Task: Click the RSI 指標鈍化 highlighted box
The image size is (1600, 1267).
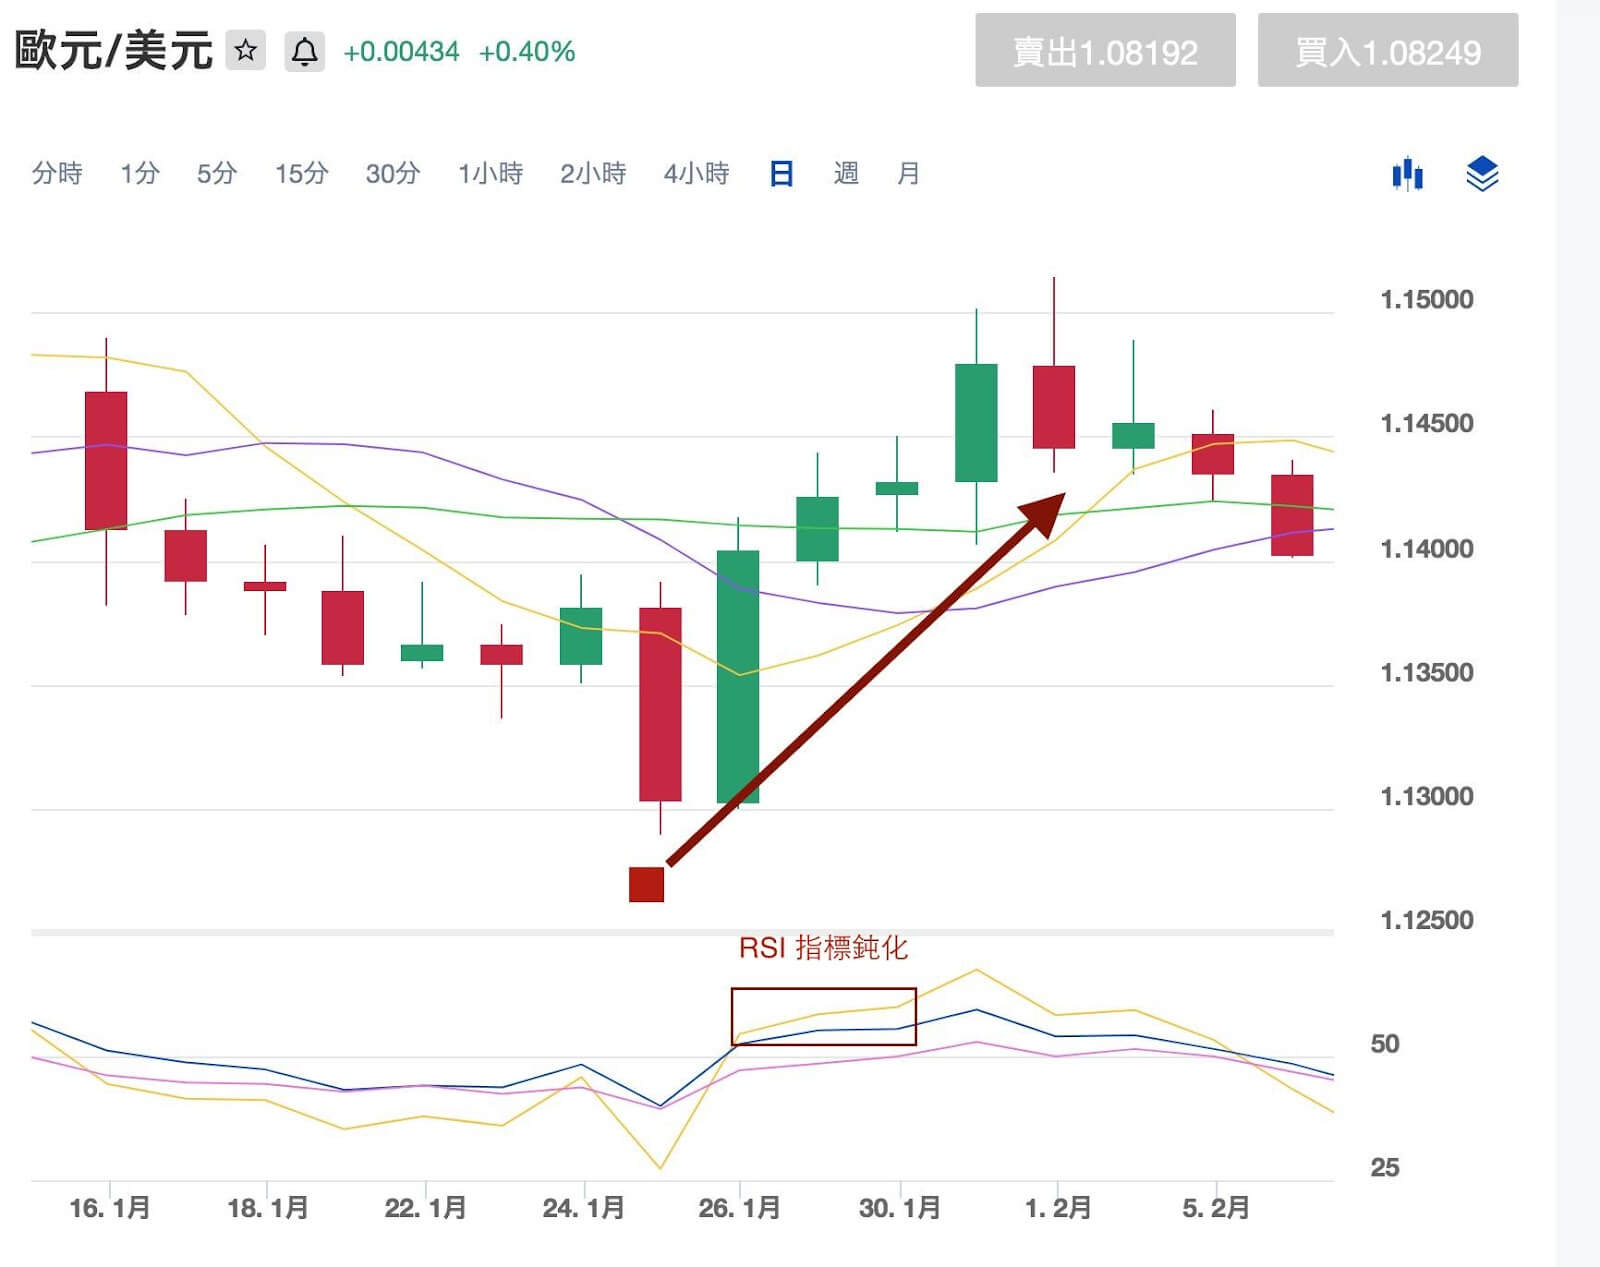Action: tap(823, 1017)
